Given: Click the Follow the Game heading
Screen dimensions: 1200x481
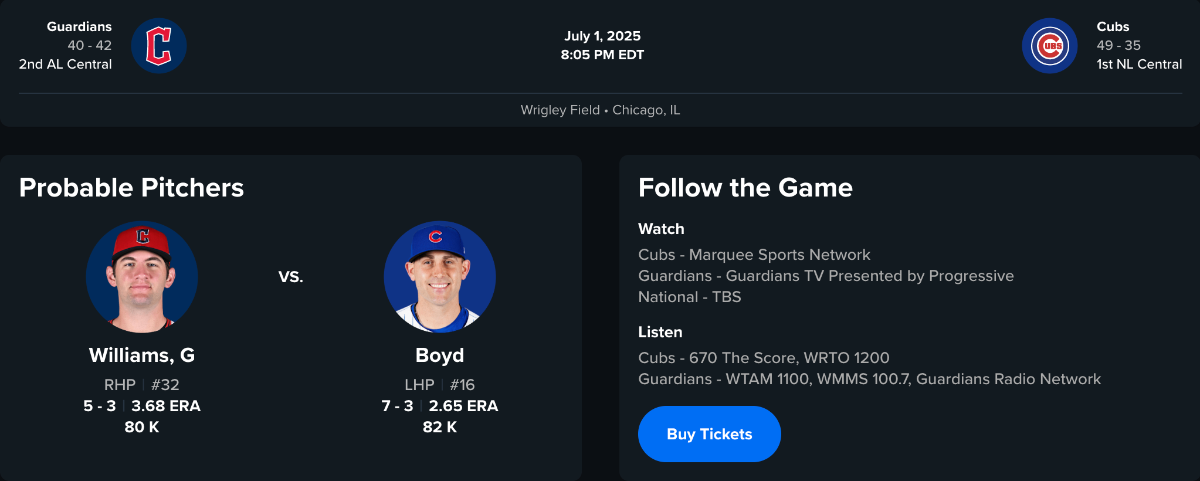Looking at the screenshot, I should click(x=745, y=188).
